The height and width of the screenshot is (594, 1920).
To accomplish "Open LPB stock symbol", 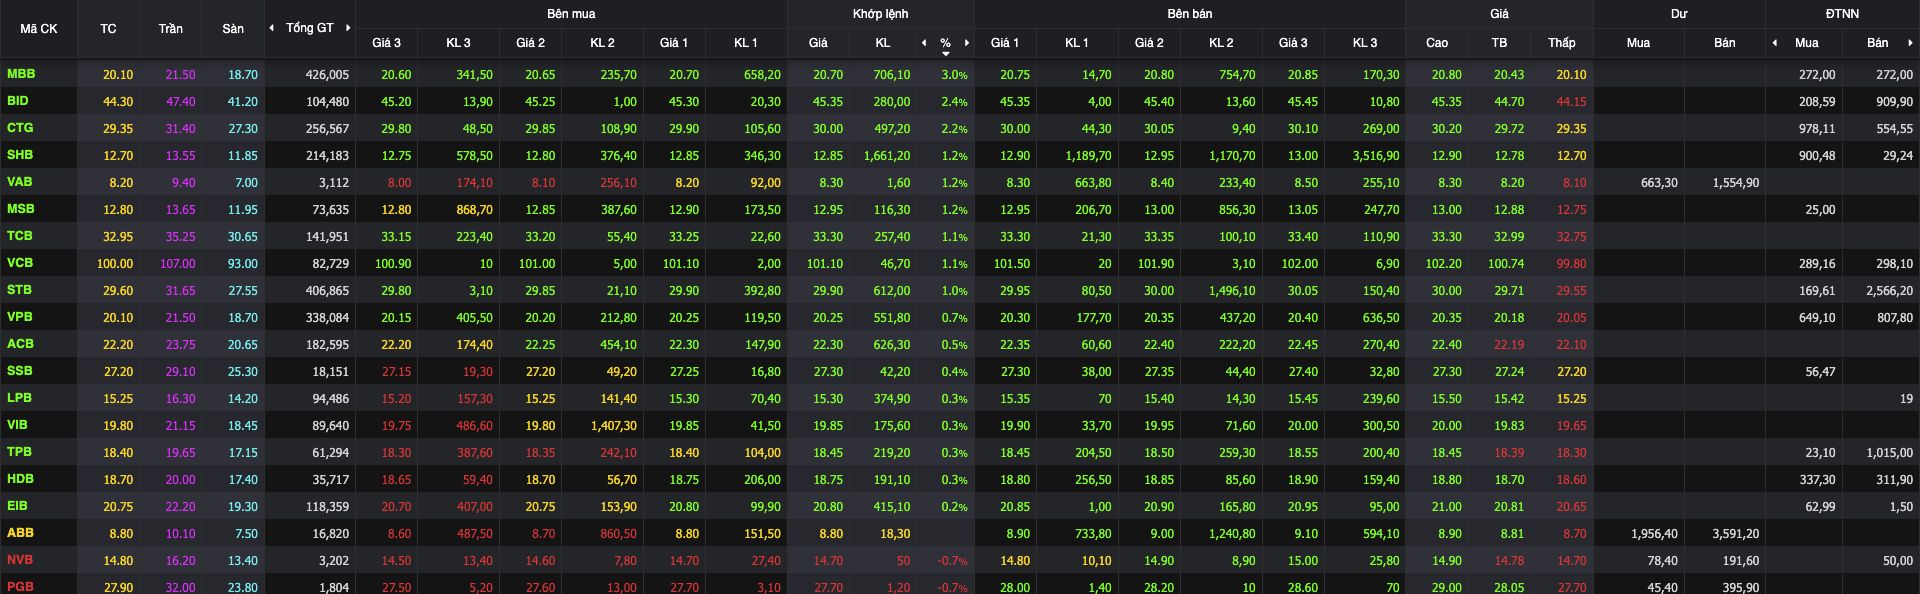I will 19,398.
